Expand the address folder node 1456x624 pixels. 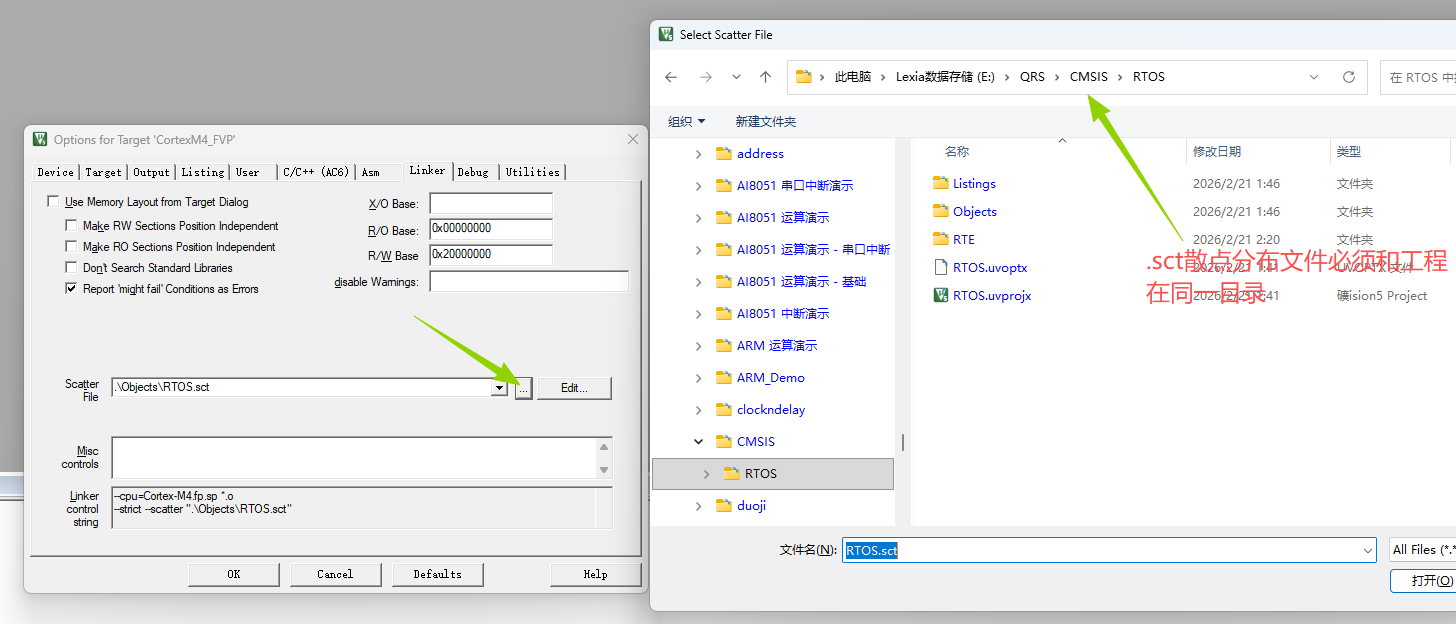(698, 154)
